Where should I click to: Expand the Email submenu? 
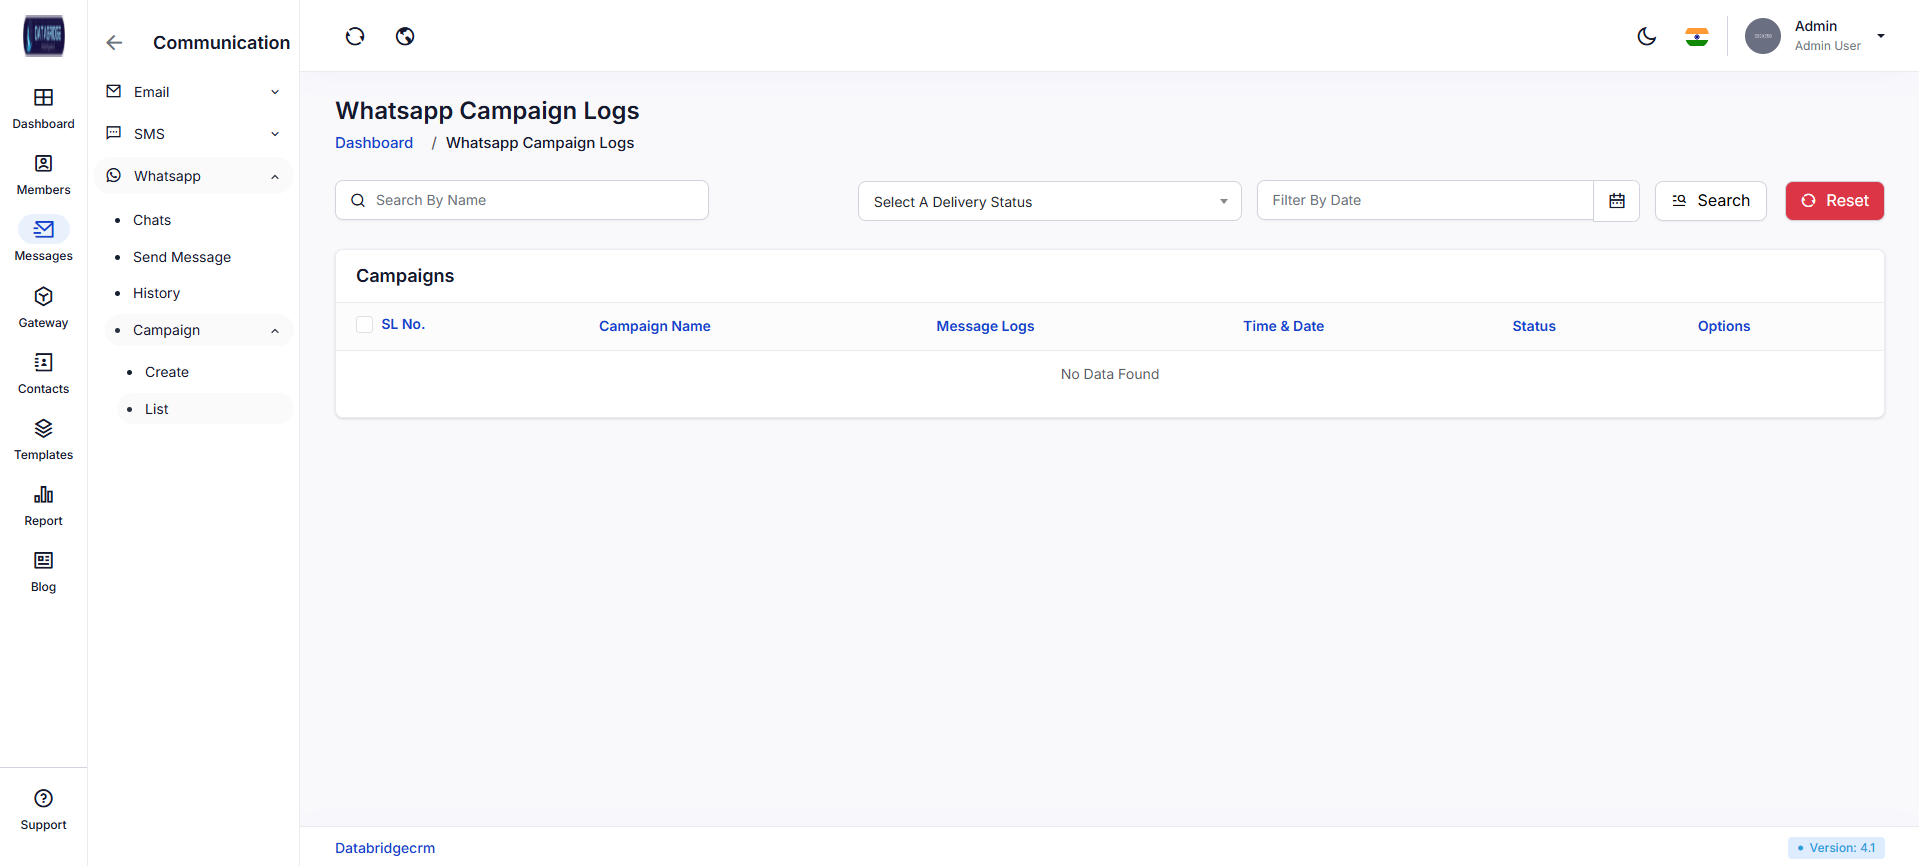coord(194,92)
